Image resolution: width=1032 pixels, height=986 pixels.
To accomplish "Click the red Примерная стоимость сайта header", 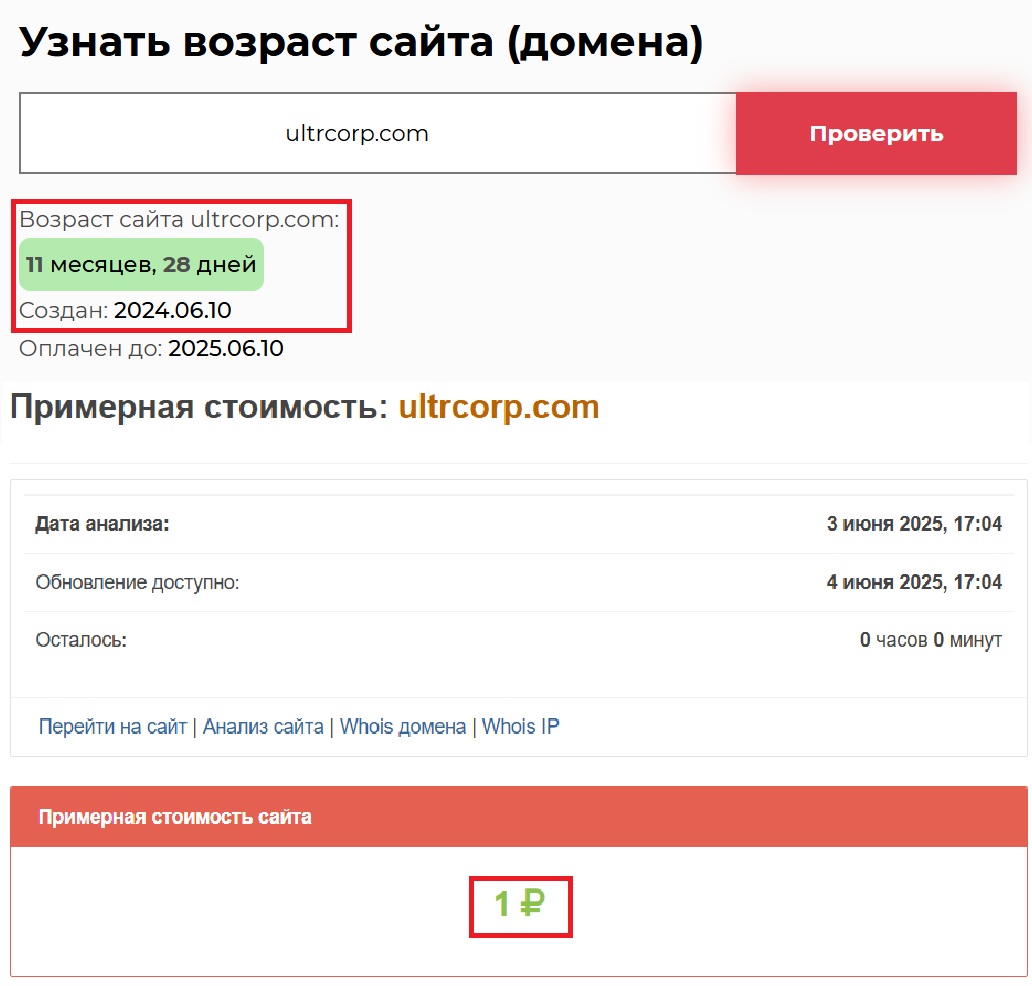I will (175, 817).
